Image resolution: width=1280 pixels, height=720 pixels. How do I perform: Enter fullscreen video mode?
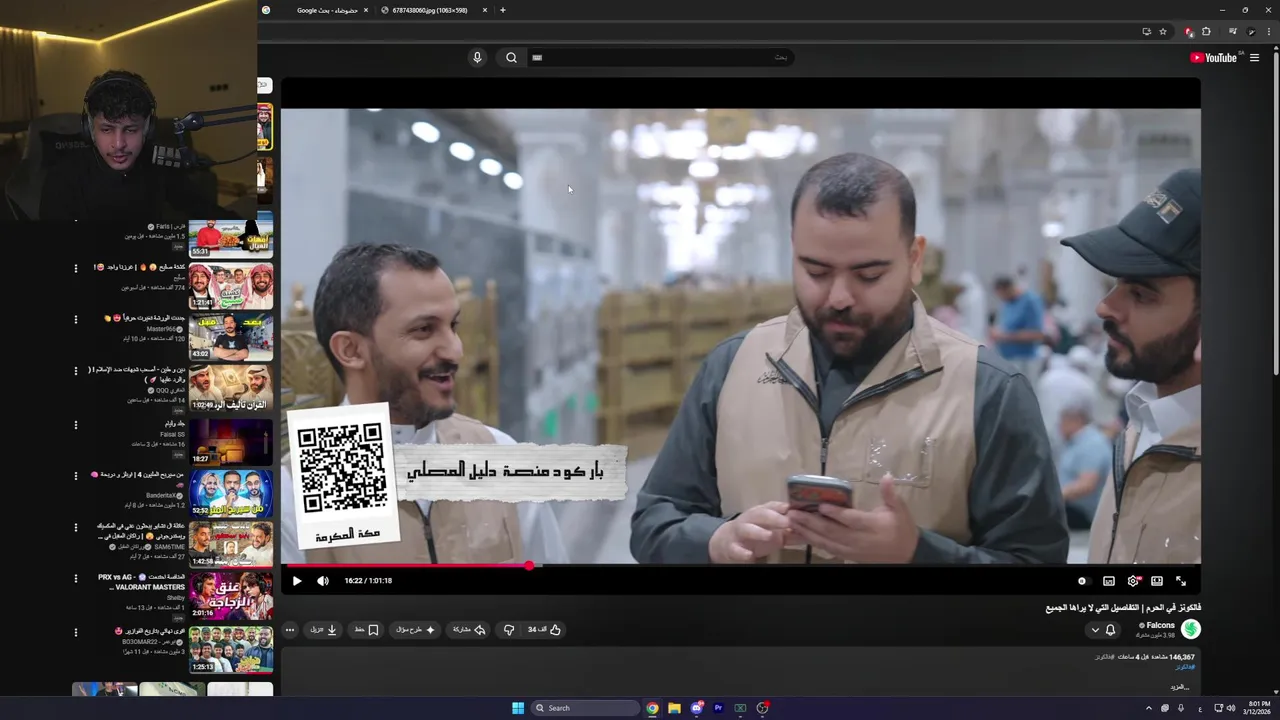point(1181,581)
